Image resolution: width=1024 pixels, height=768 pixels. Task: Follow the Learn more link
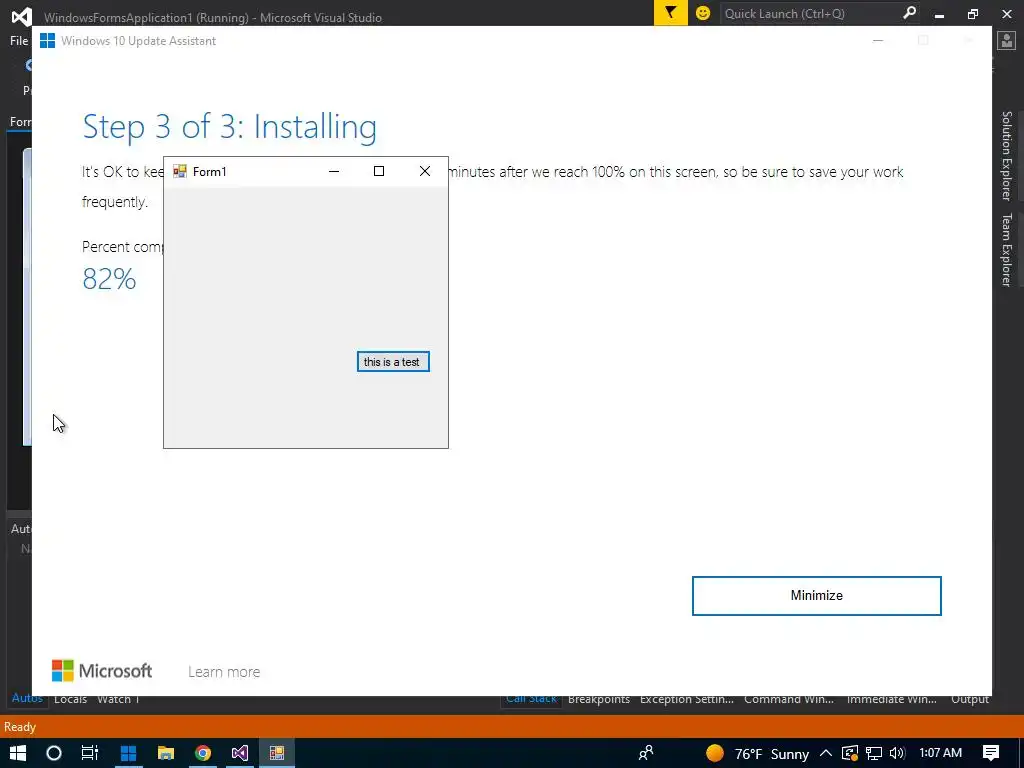[x=224, y=671]
